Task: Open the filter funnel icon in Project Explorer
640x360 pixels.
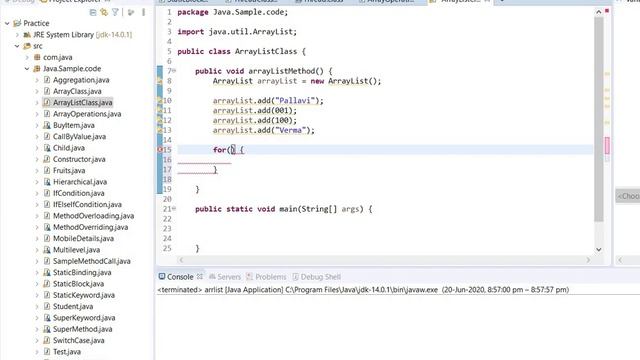Action: (116, 12)
